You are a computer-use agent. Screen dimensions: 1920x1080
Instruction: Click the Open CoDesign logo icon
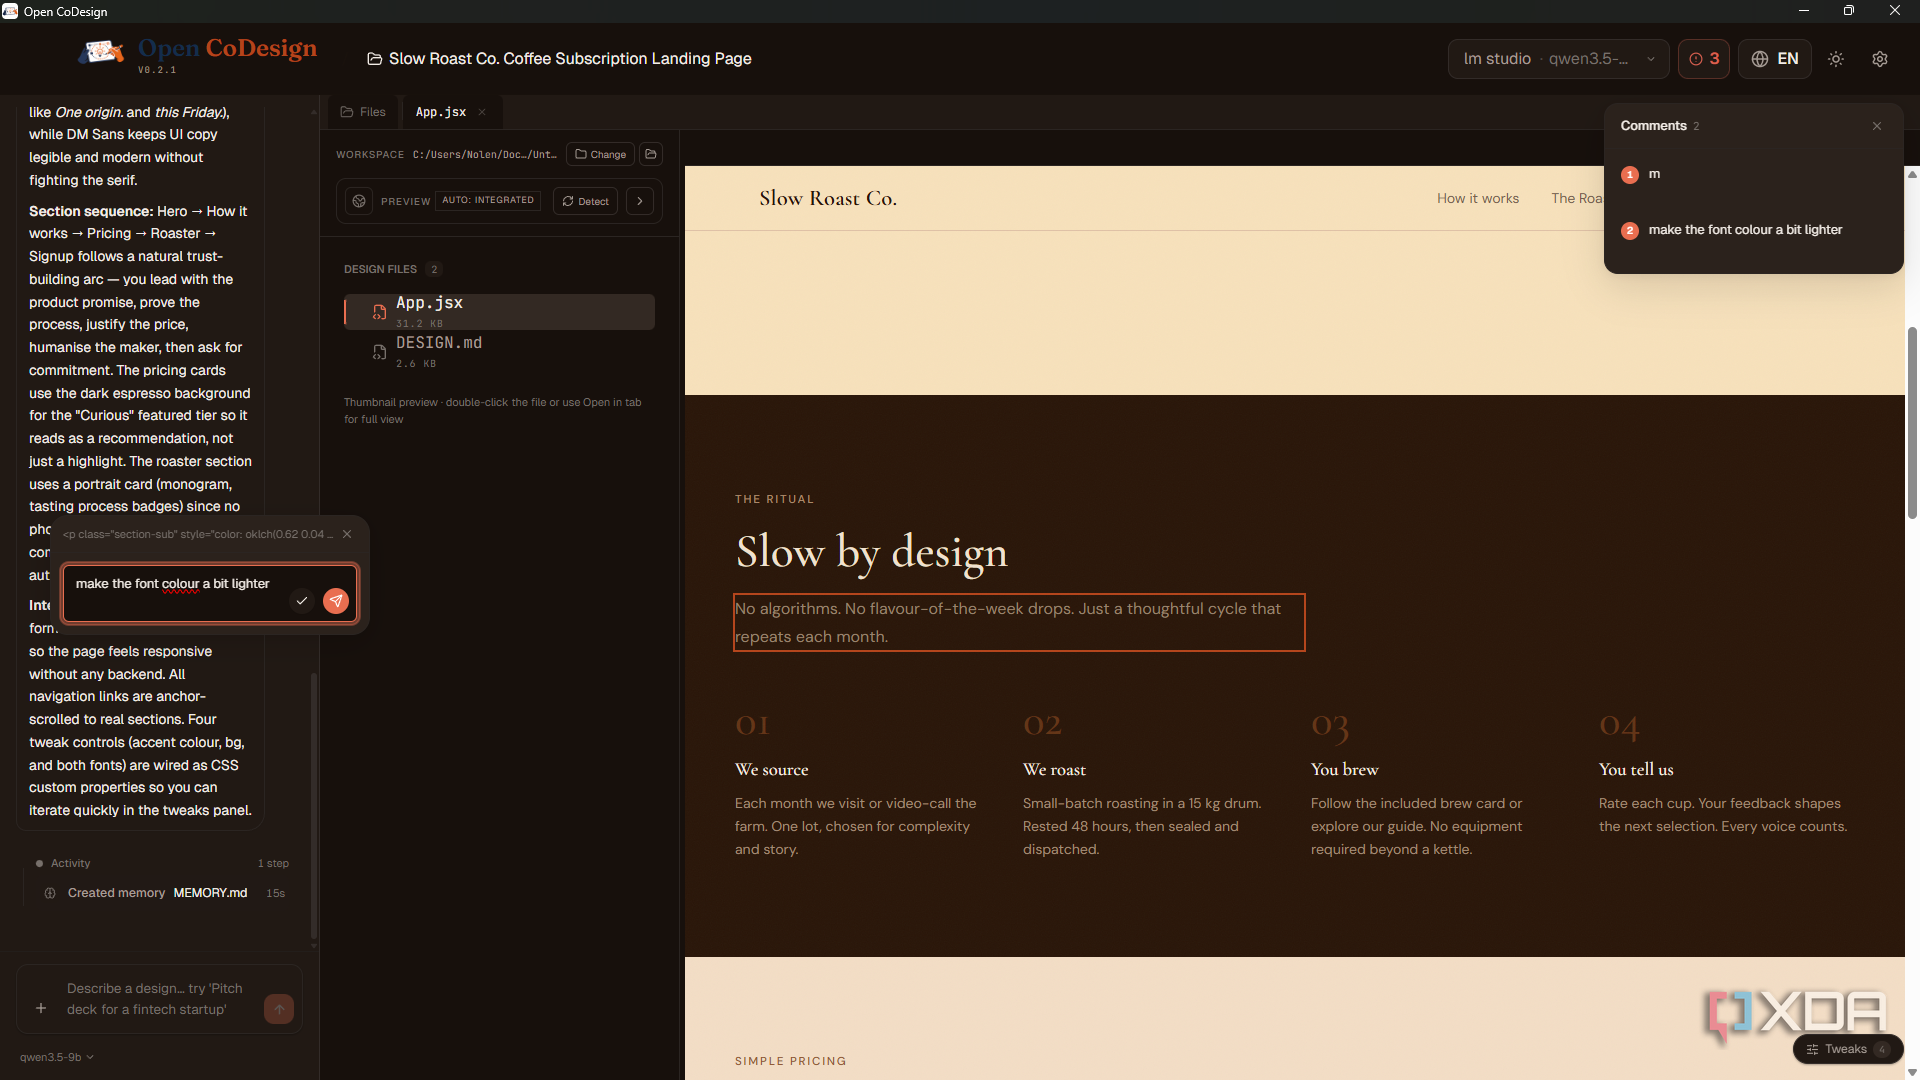102,52
